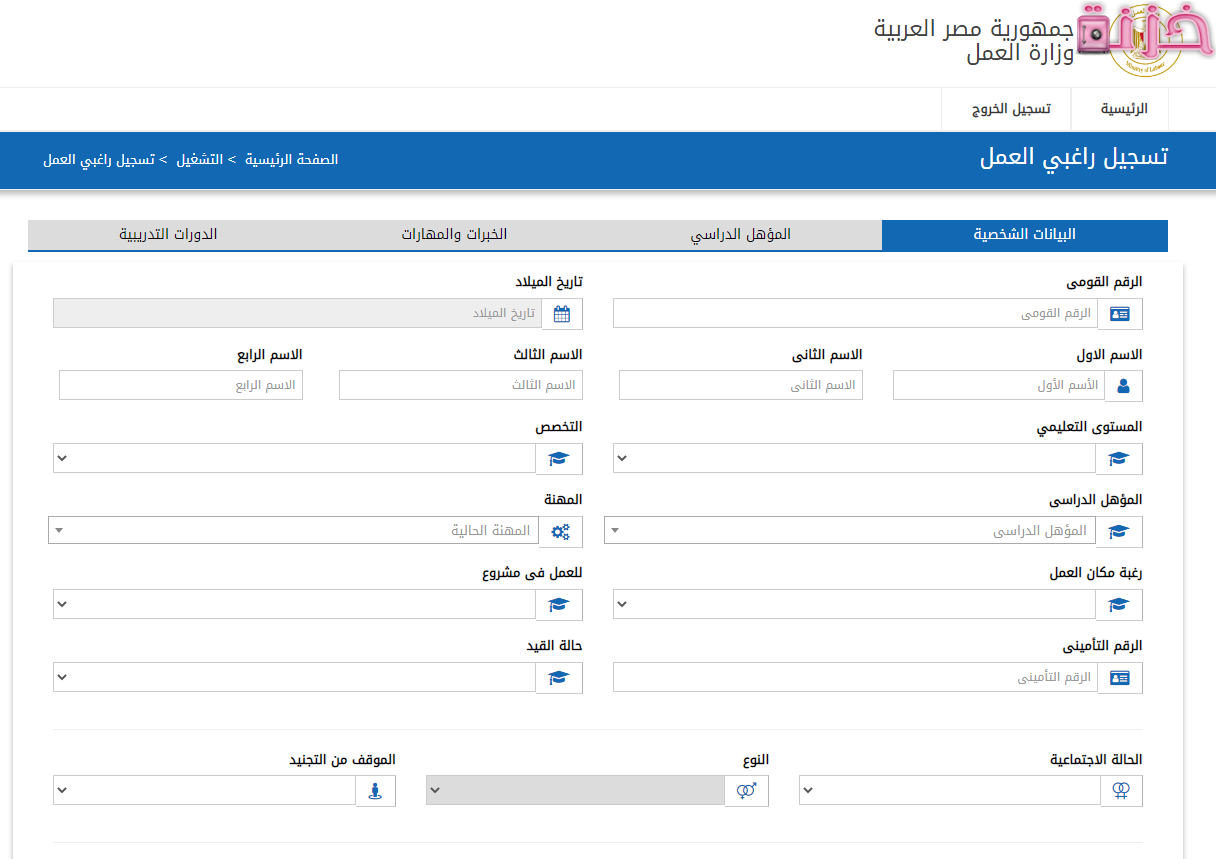Click the gender symbol icon next to النوع
This screenshot has height=859, width=1216.
[x=746, y=790]
